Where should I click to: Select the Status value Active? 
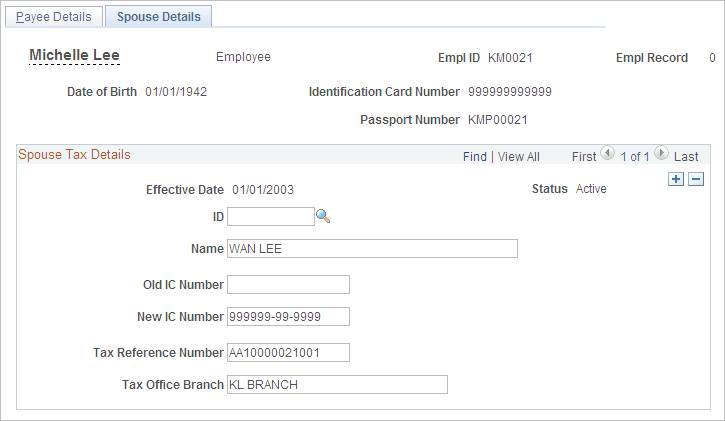[x=591, y=189]
